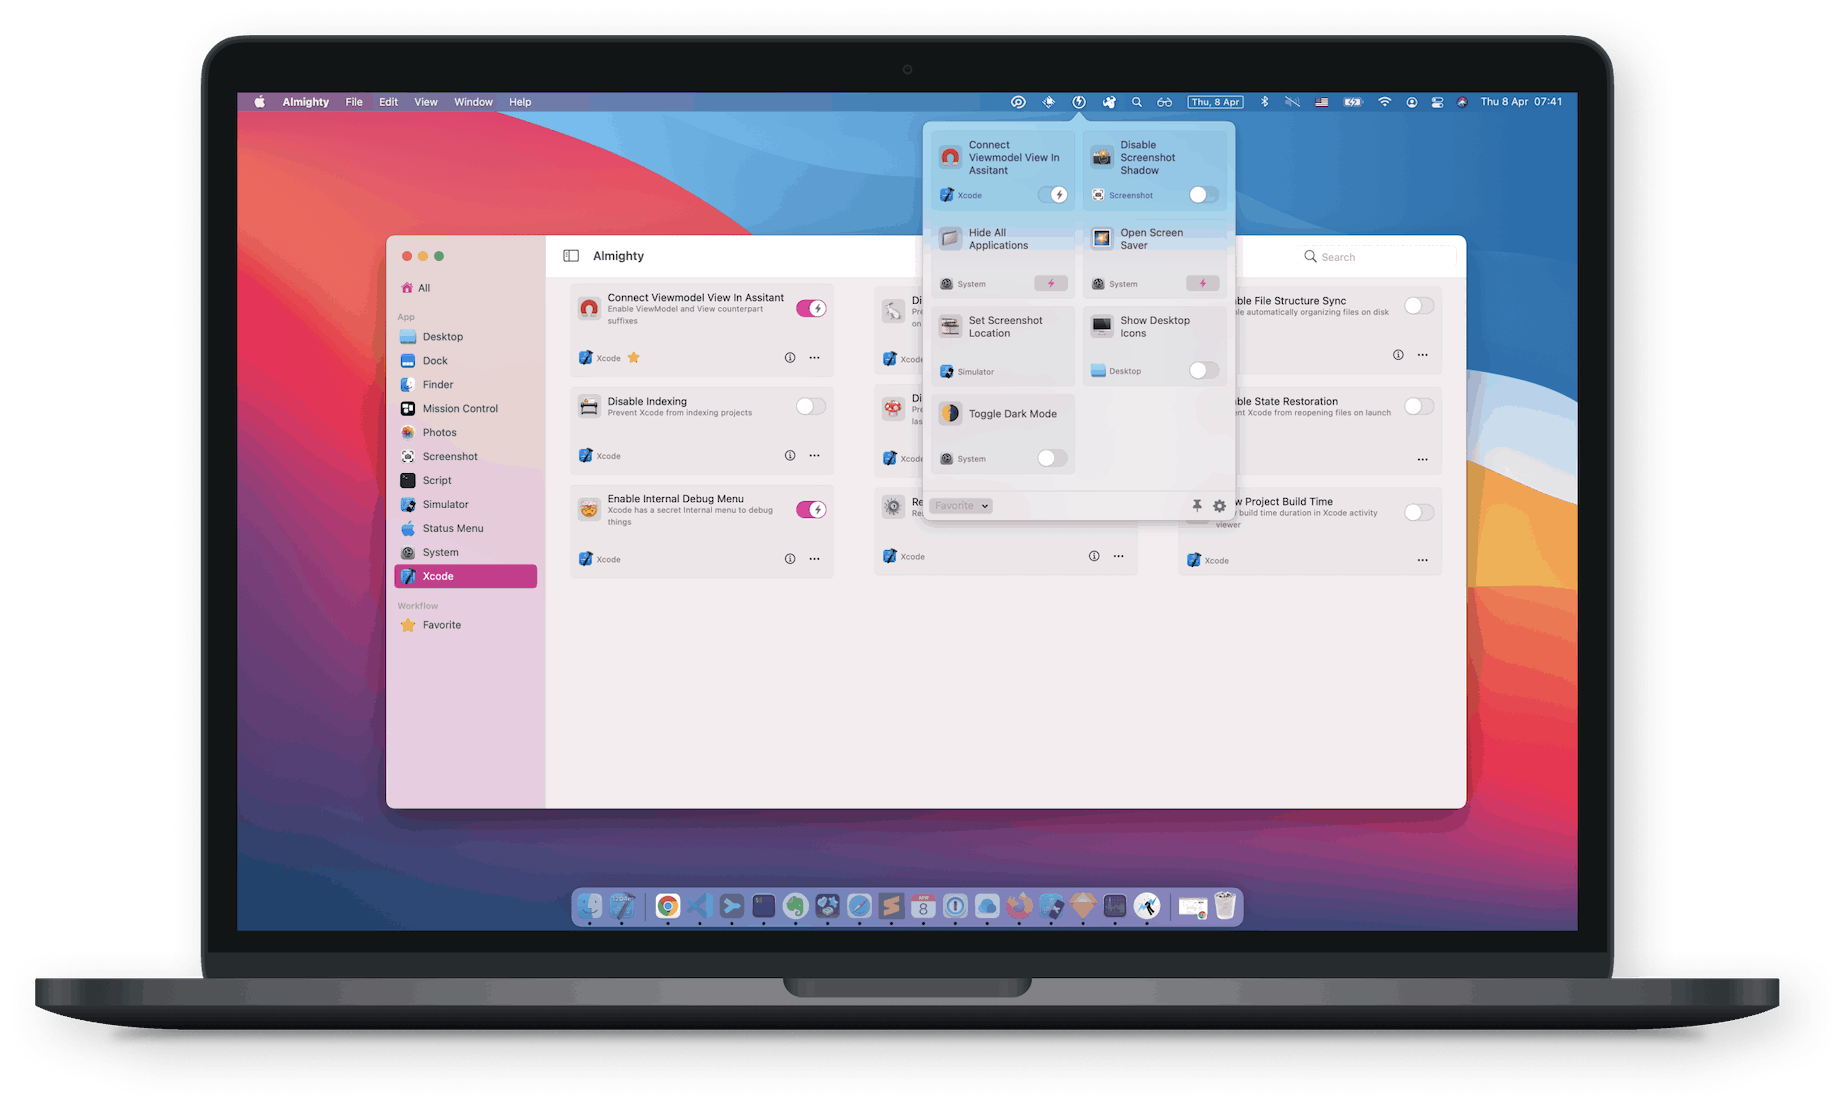The width and height of the screenshot is (1847, 1104).
Task: Open settings gear in the popup
Action: [1220, 506]
